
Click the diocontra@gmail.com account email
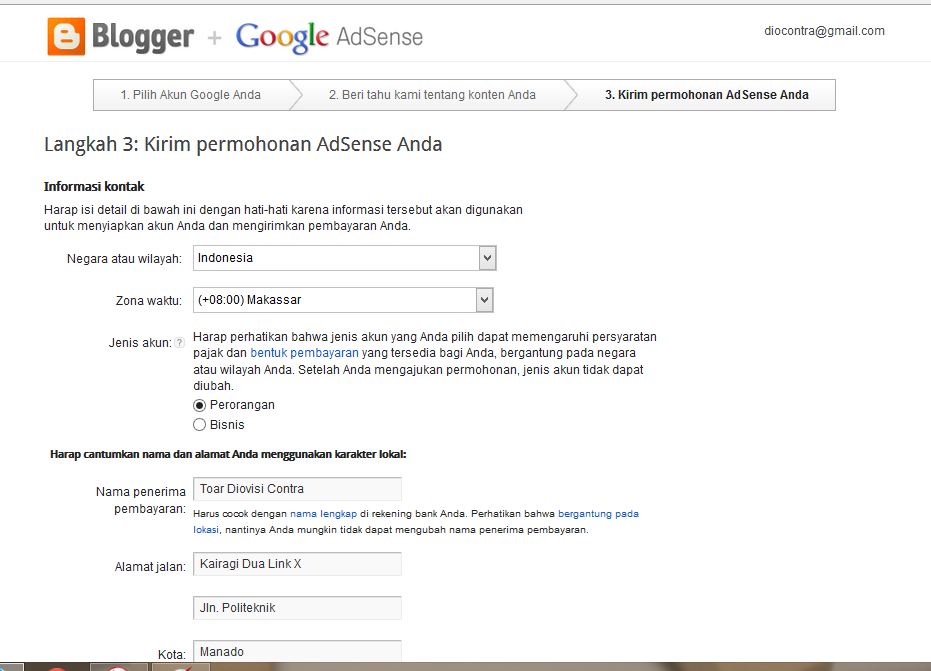click(824, 31)
